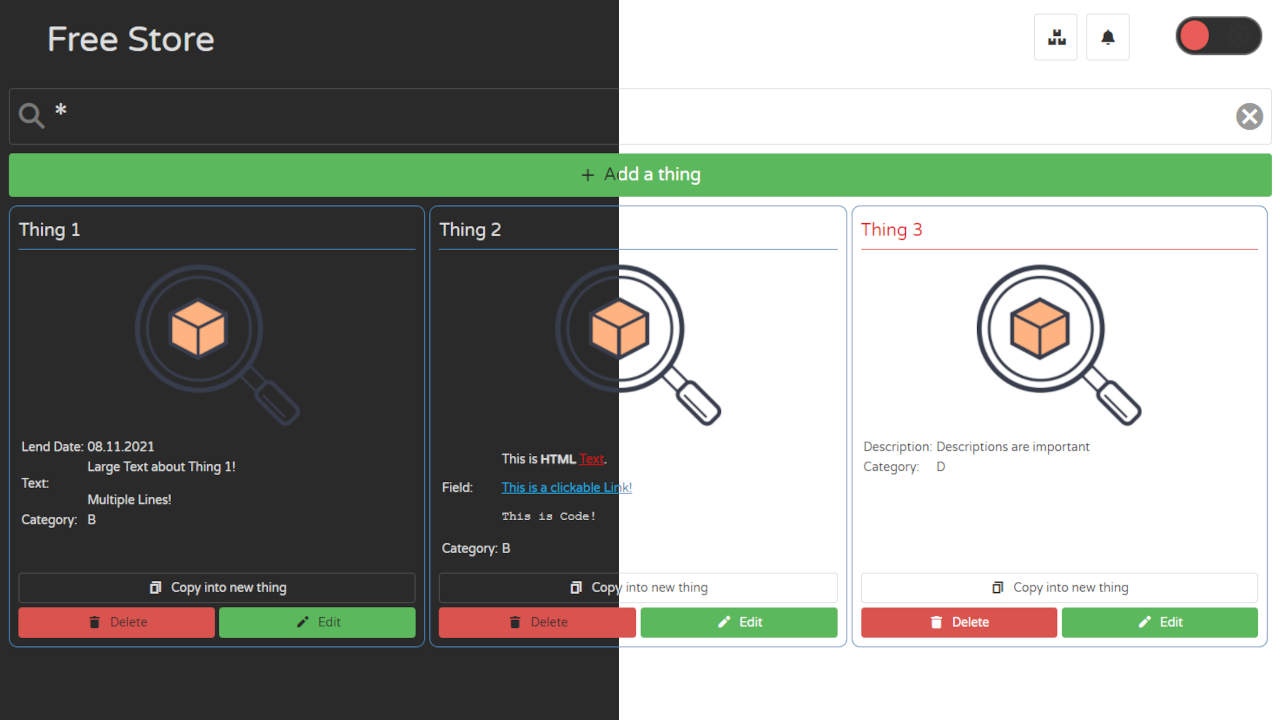This screenshot has height=720, width=1280.
Task: Toggle the dark mode theme switch
Action: point(1218,36)
